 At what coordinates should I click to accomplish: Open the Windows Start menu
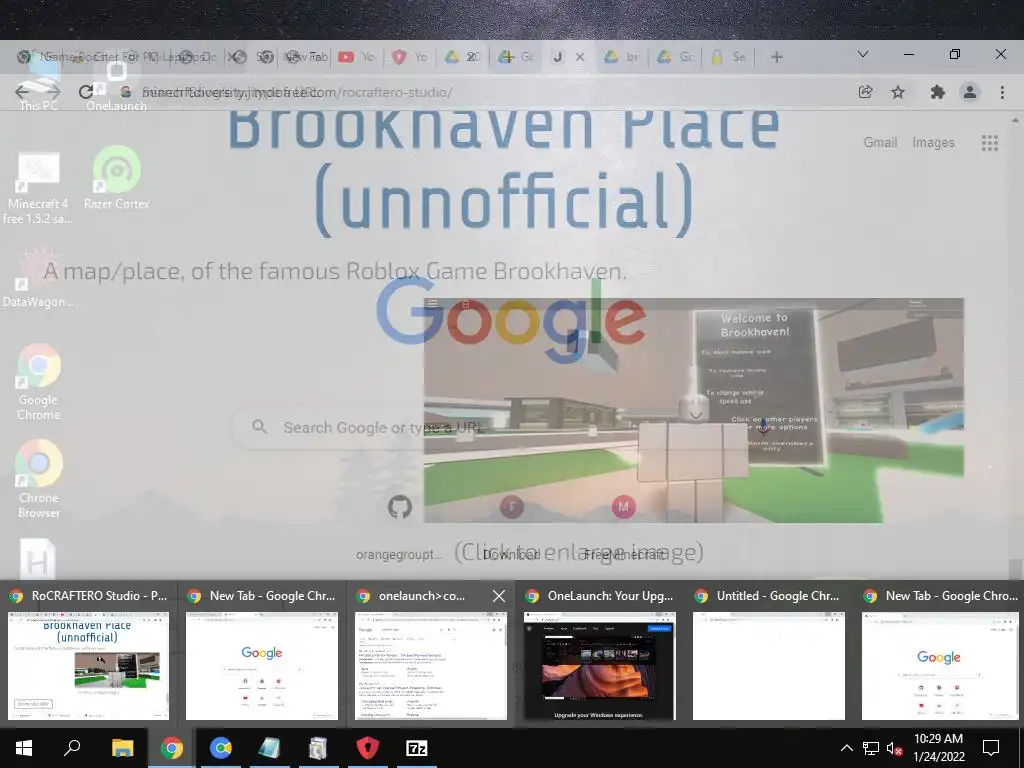[24, 748]
